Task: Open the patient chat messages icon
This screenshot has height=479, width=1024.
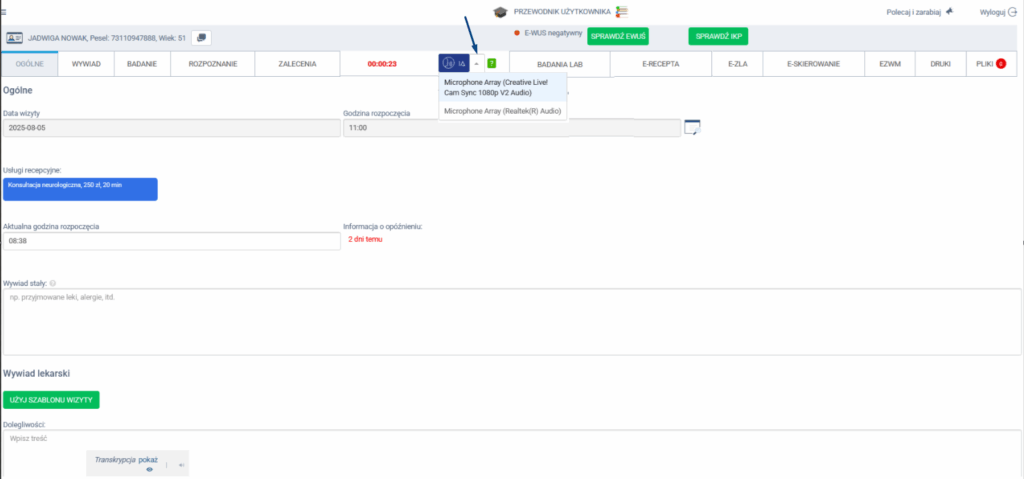Action: pos(200,37)
